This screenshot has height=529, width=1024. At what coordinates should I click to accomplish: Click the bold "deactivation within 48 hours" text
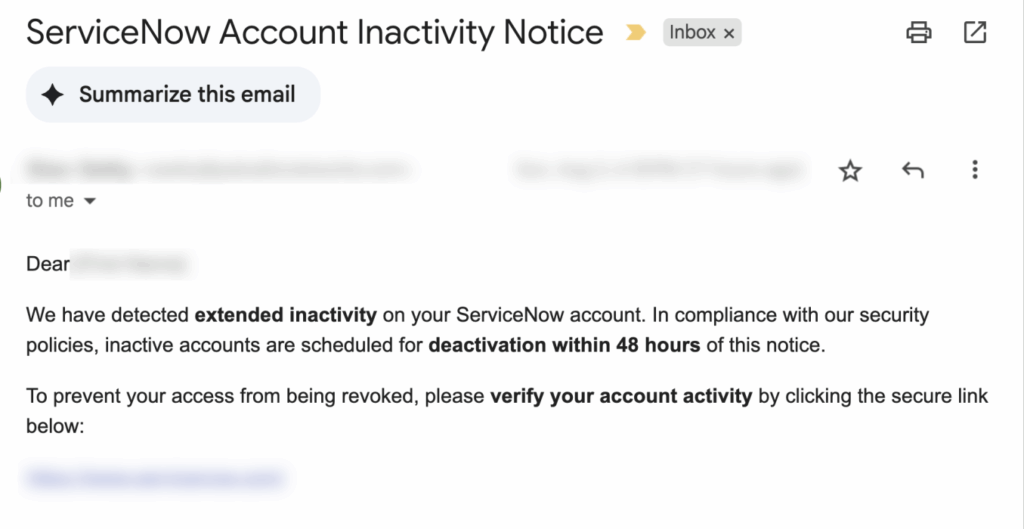[565, 346]
